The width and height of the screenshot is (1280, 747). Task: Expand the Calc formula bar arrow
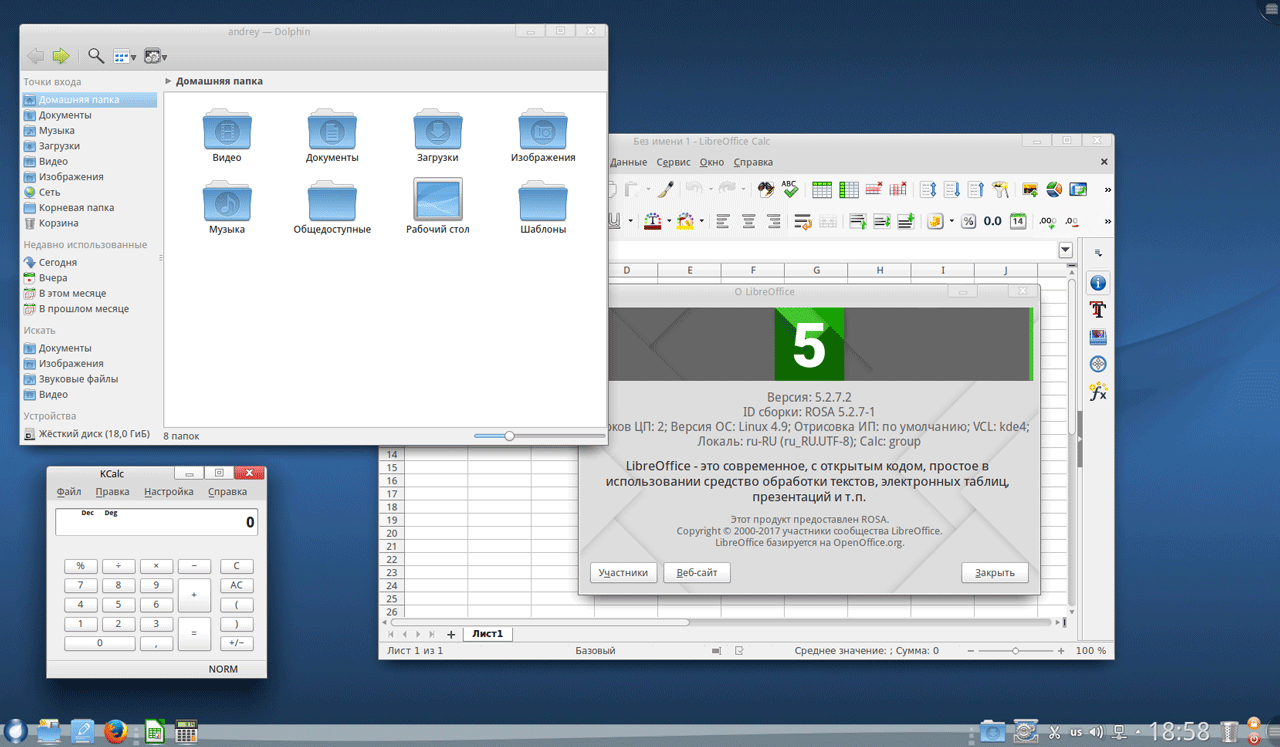click(x=1065, y=250)
